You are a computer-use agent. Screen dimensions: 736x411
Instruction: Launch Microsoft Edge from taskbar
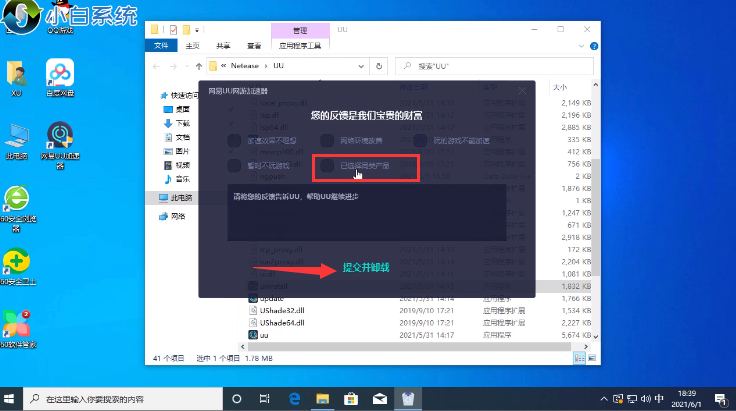click(294, 399)
